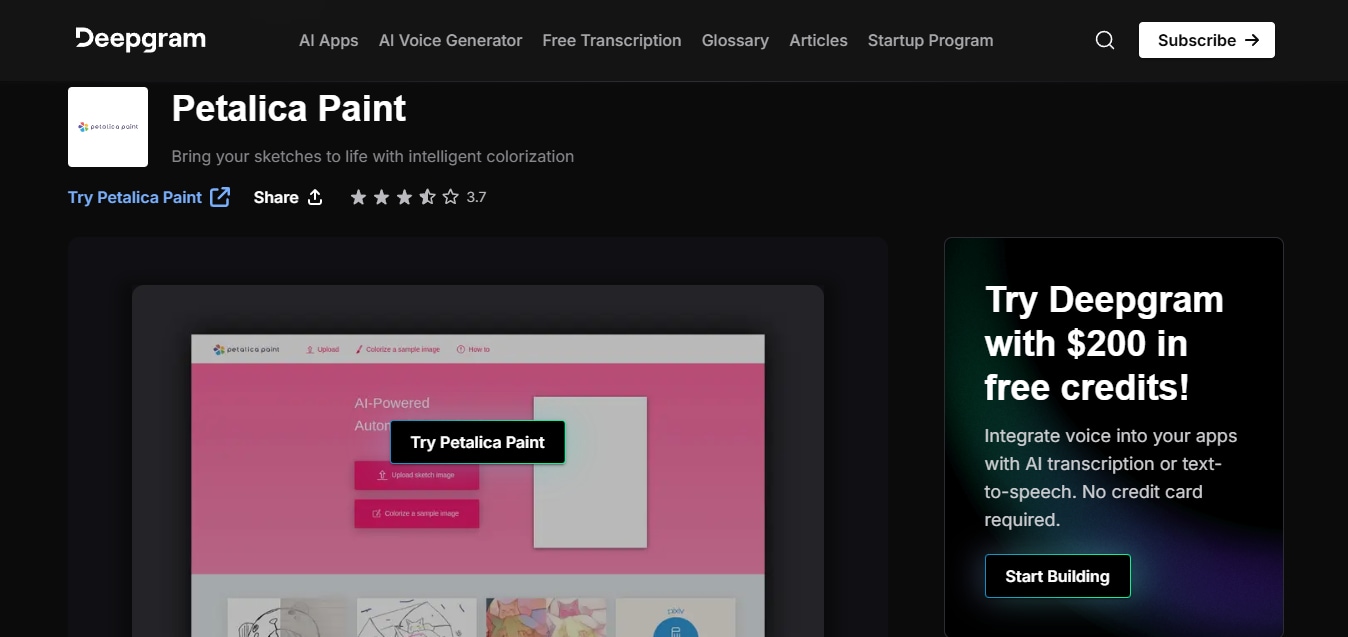
Task: Click the Petalica Paint logo thumbnail
Action: [x=108, y=127]
